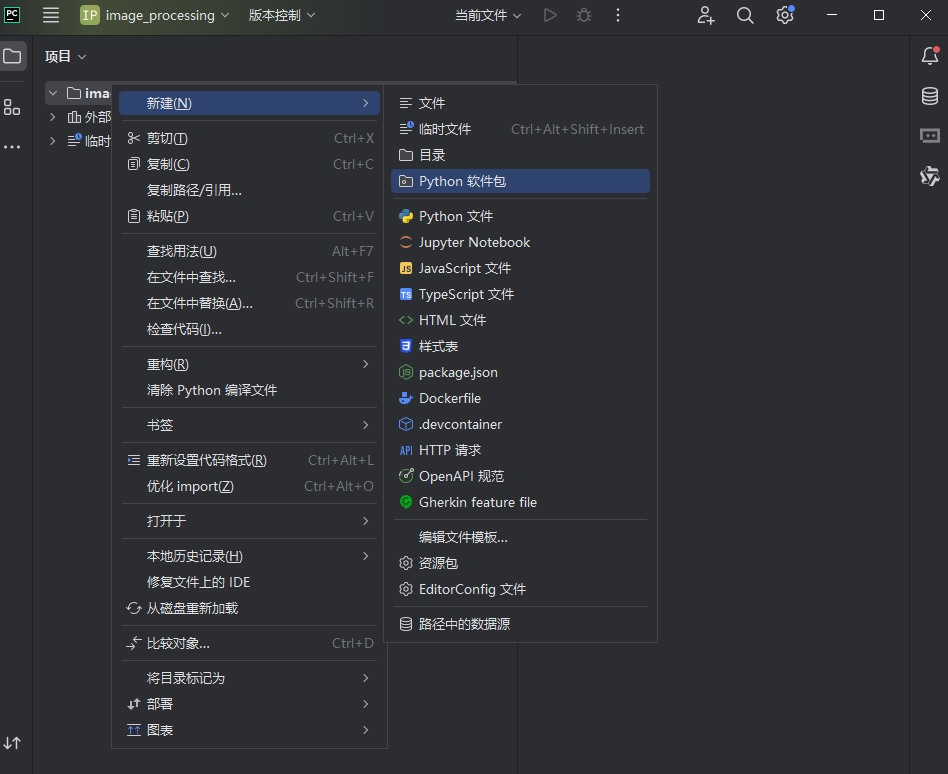Open the 项目 view dropdown
The width and height of the screenshot is (948, 774).
tap(65, 56)
